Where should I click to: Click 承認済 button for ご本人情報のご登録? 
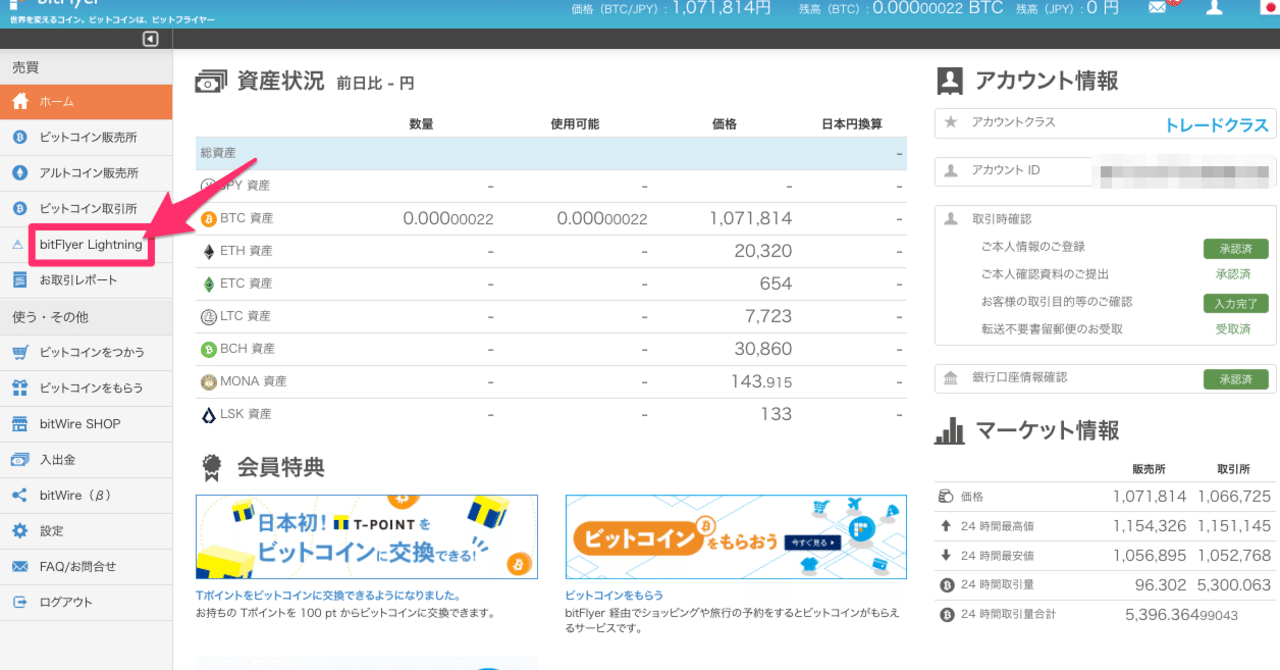point(1235,248)
